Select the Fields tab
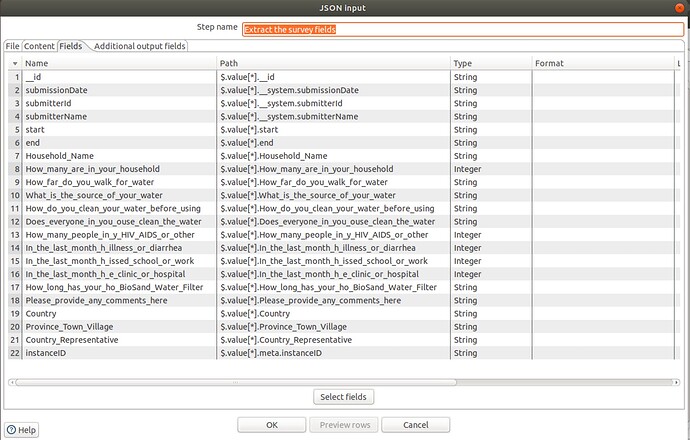690x440 pixels. [71, 46]
